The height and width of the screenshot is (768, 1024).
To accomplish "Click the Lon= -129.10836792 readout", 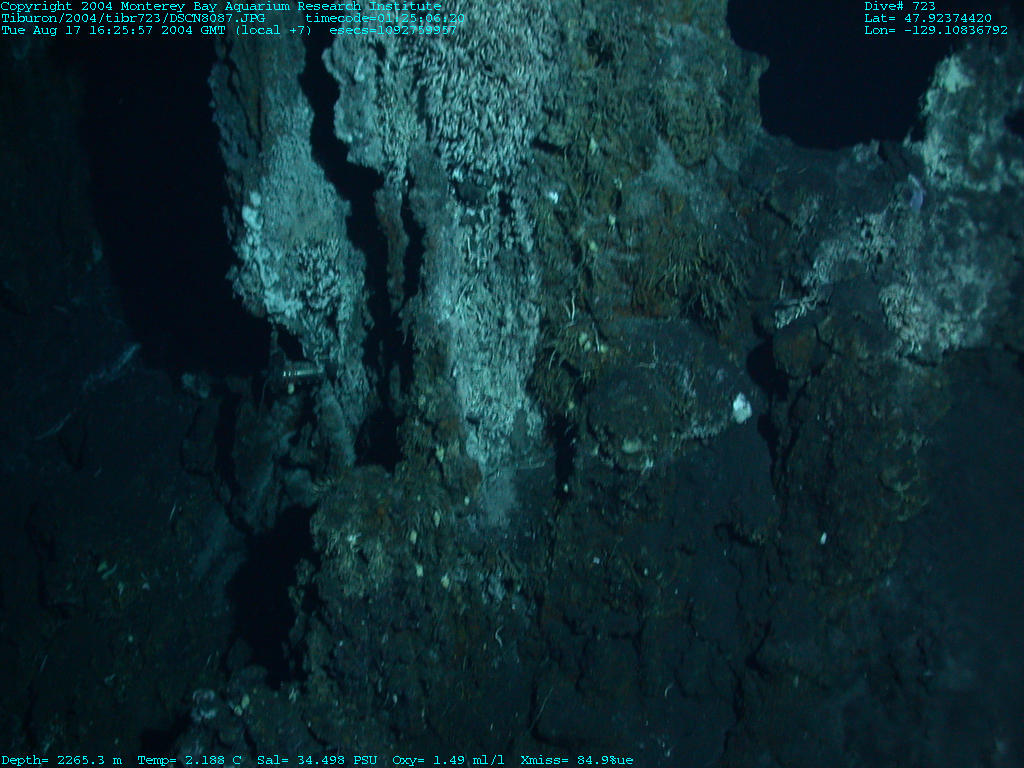I will [x=936, y=30].
